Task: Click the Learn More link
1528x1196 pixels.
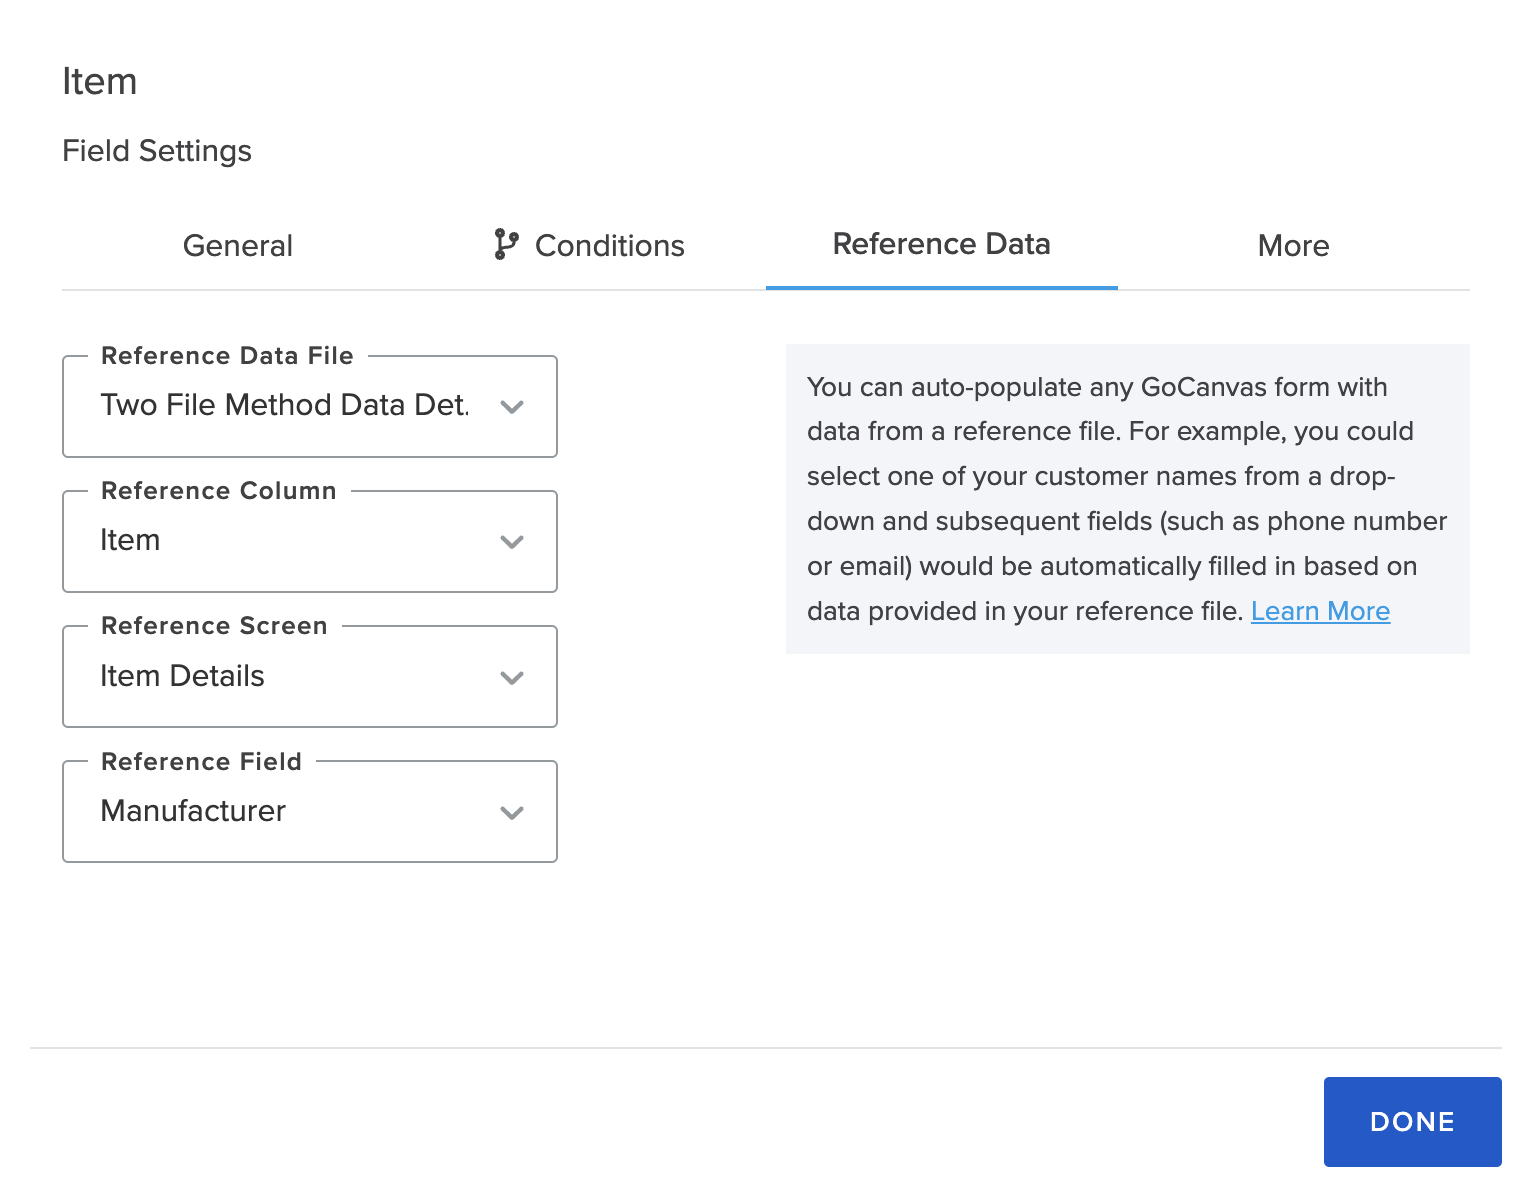Action: [1320, 611]
